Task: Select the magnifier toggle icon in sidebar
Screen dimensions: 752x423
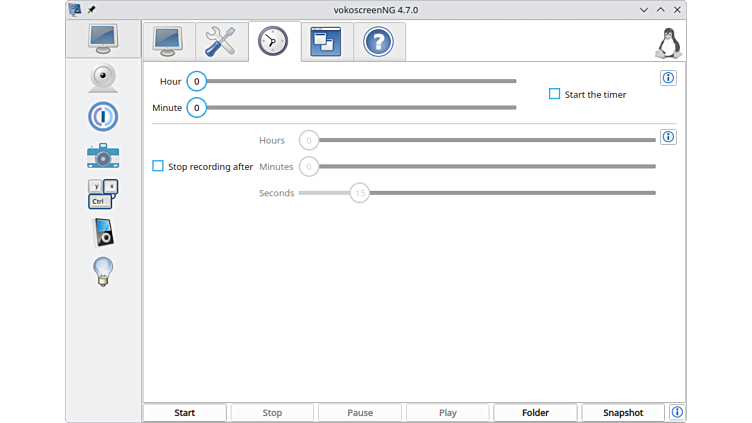Action: [x=103, y=116]
